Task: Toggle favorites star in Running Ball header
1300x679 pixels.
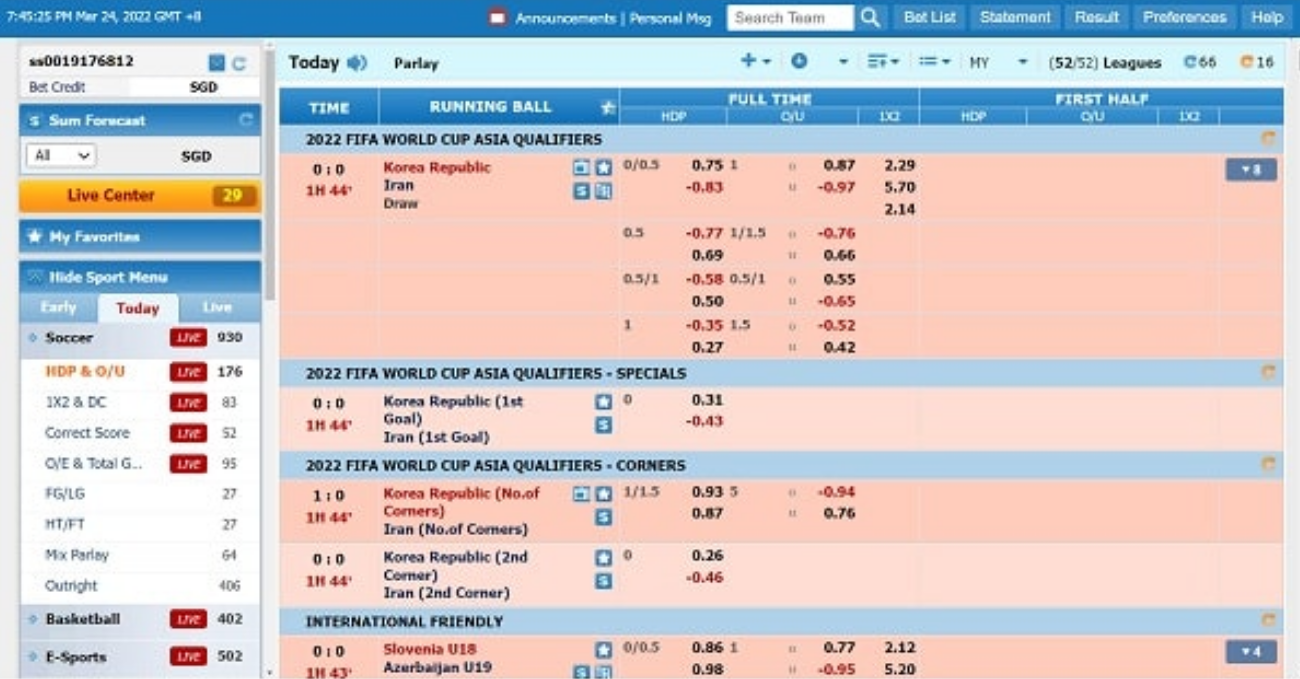Action: [607, 107]
